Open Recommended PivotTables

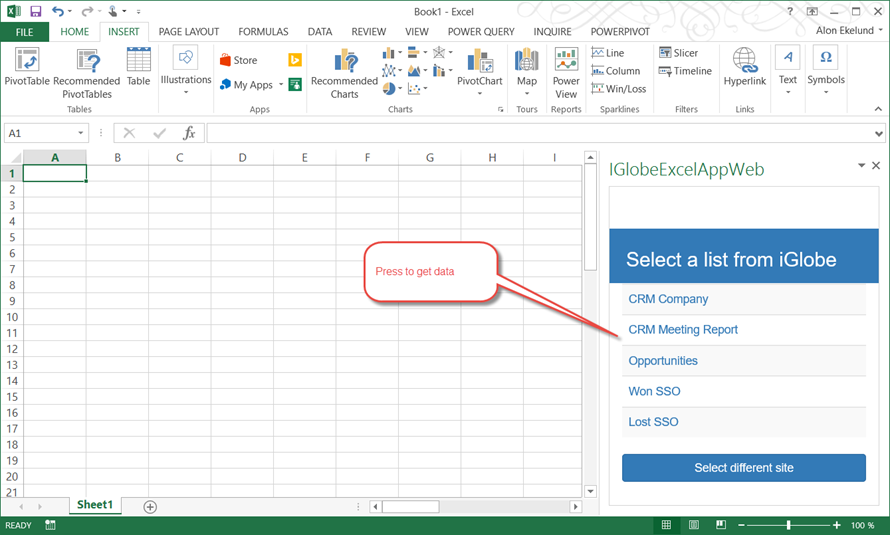pyautogui.click(x=87, y=73)
